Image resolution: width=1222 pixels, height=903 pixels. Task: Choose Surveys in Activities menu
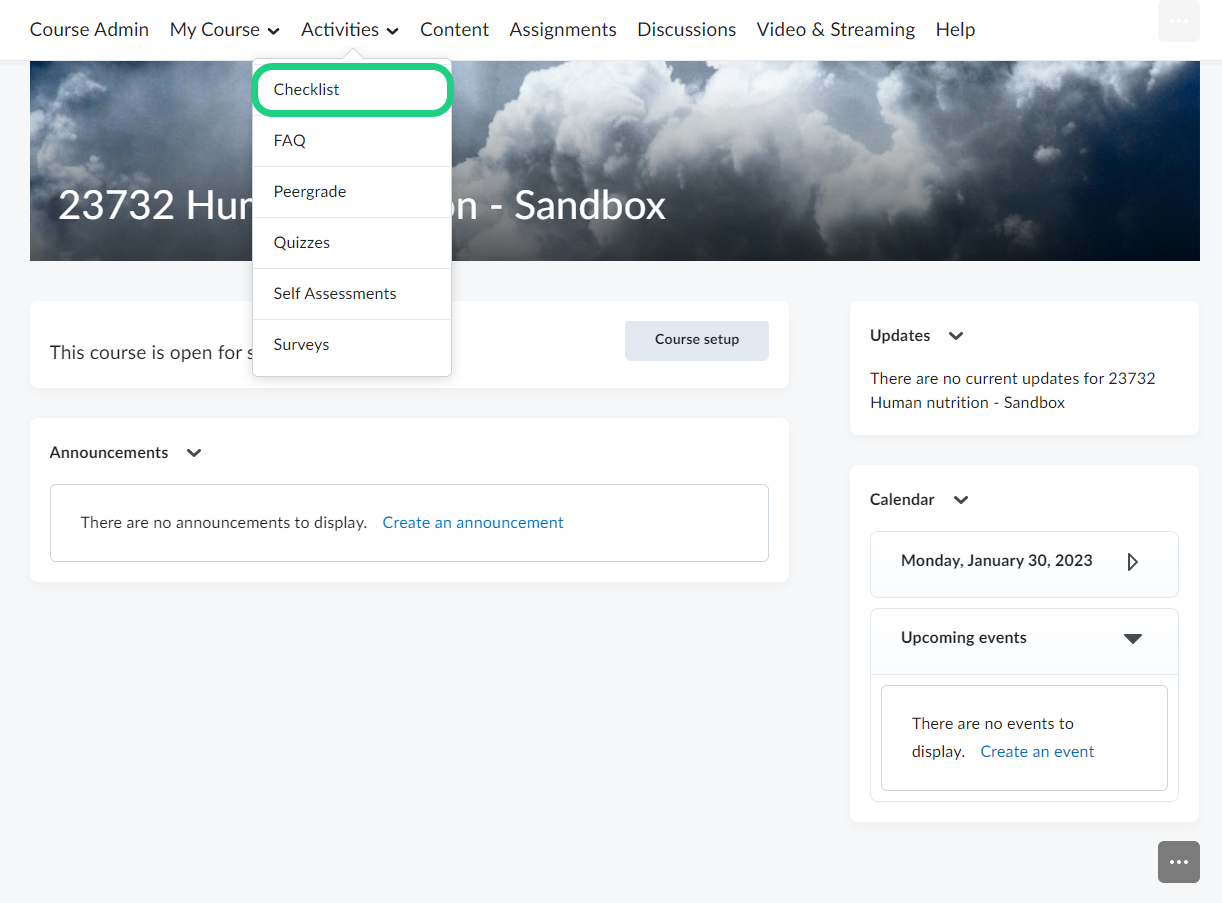pos(302,345)
